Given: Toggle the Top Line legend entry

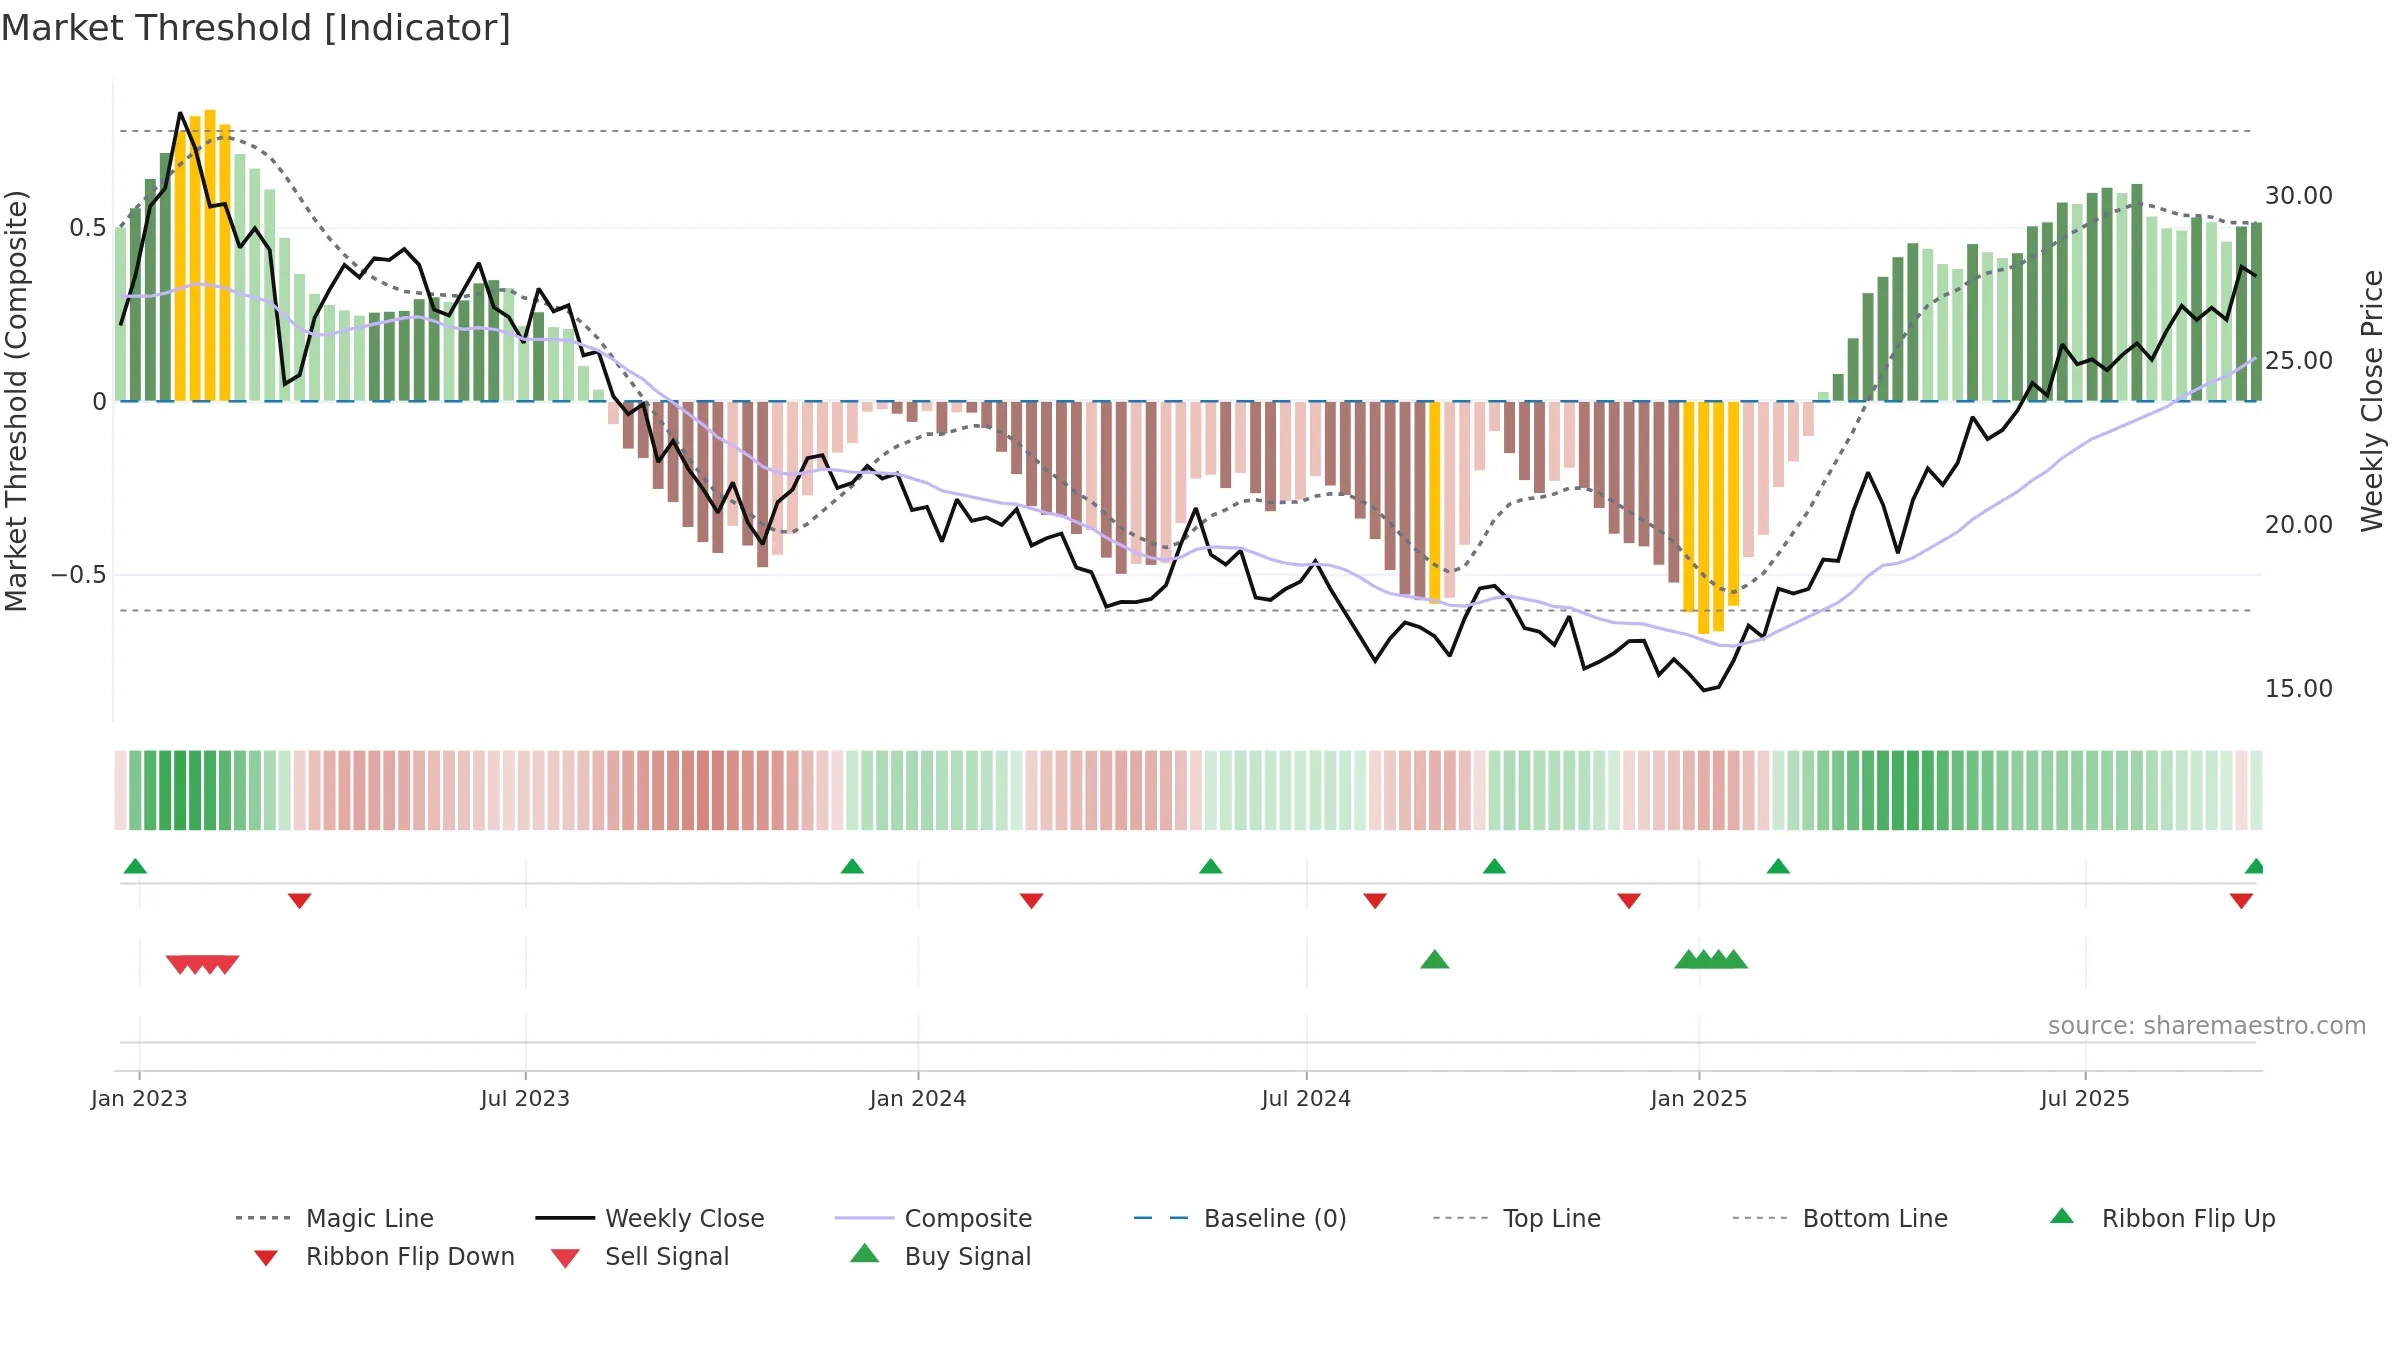Looking at the screenshot, I should click(x=1517, y=1218).
